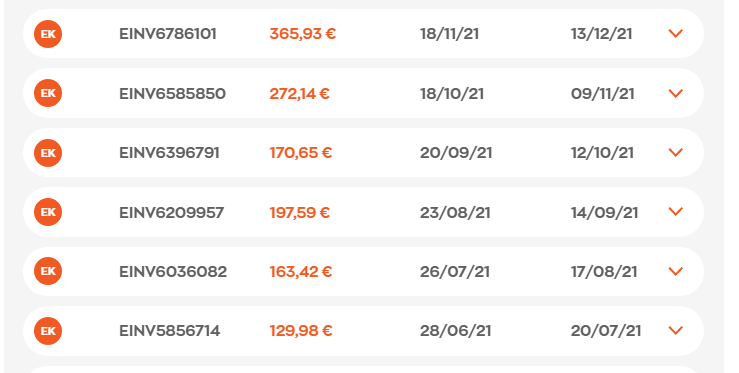Select the EK icon for invoice EINV5856714
Viewport: 739px width, 373px height.
[x=48, y=331]
